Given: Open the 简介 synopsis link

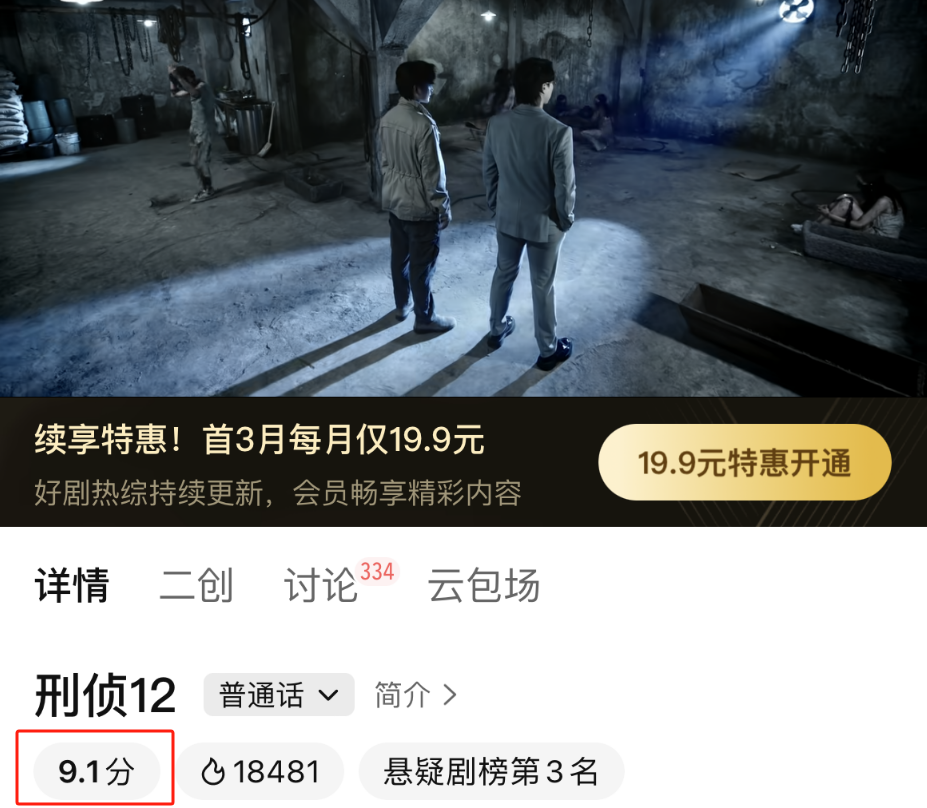Looking at the screenshot, I should 416,695.
